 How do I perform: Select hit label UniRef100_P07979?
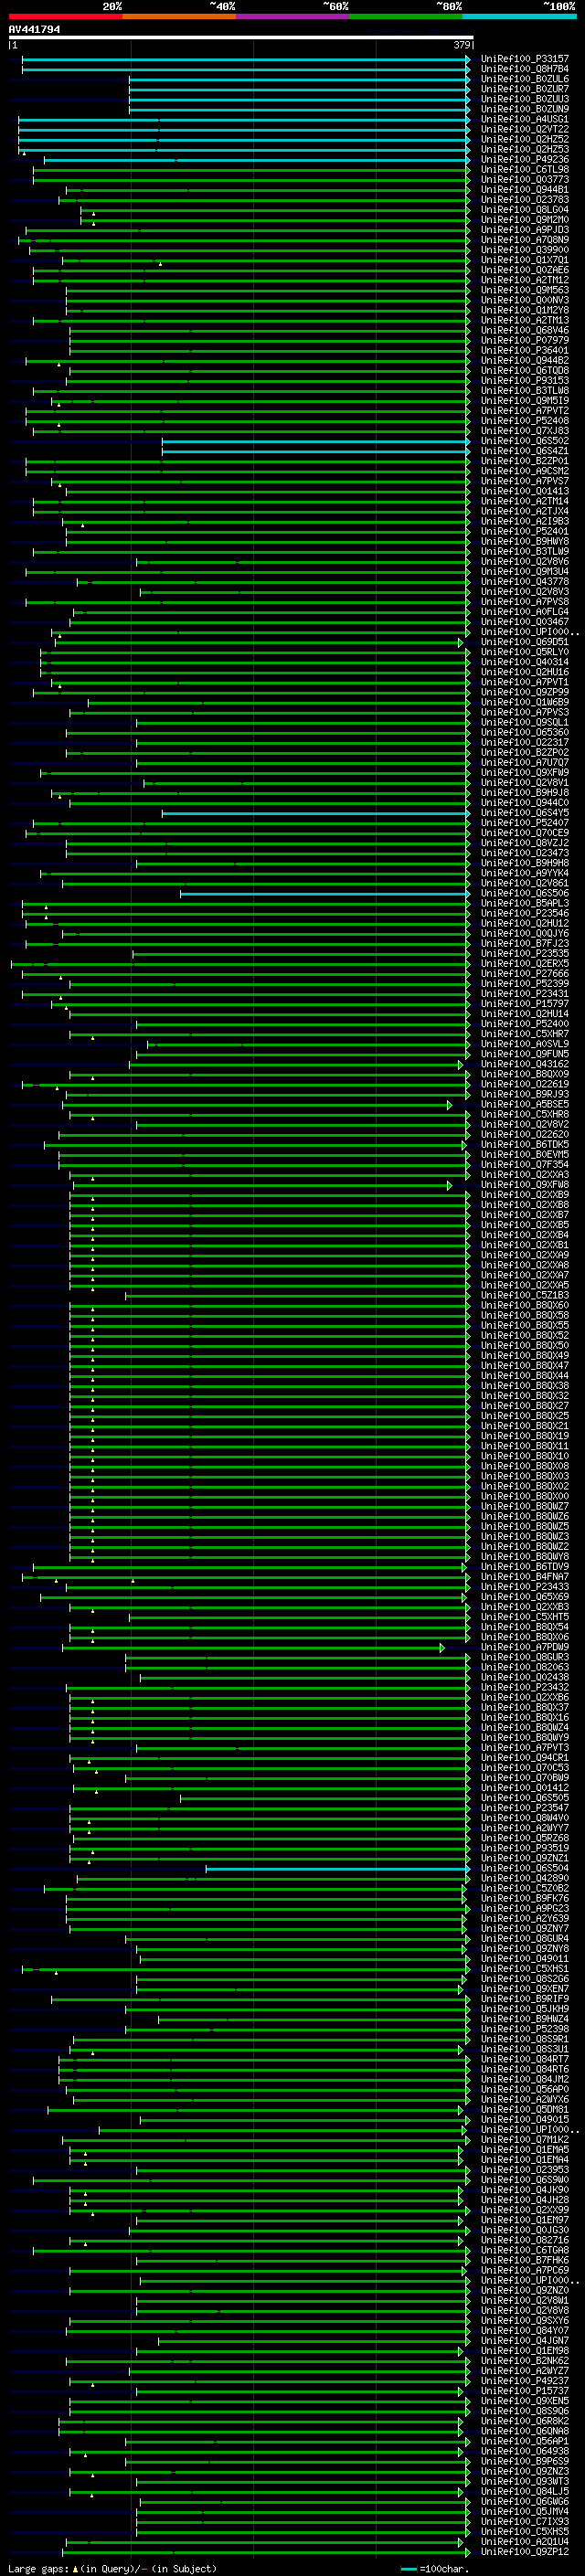525,340
